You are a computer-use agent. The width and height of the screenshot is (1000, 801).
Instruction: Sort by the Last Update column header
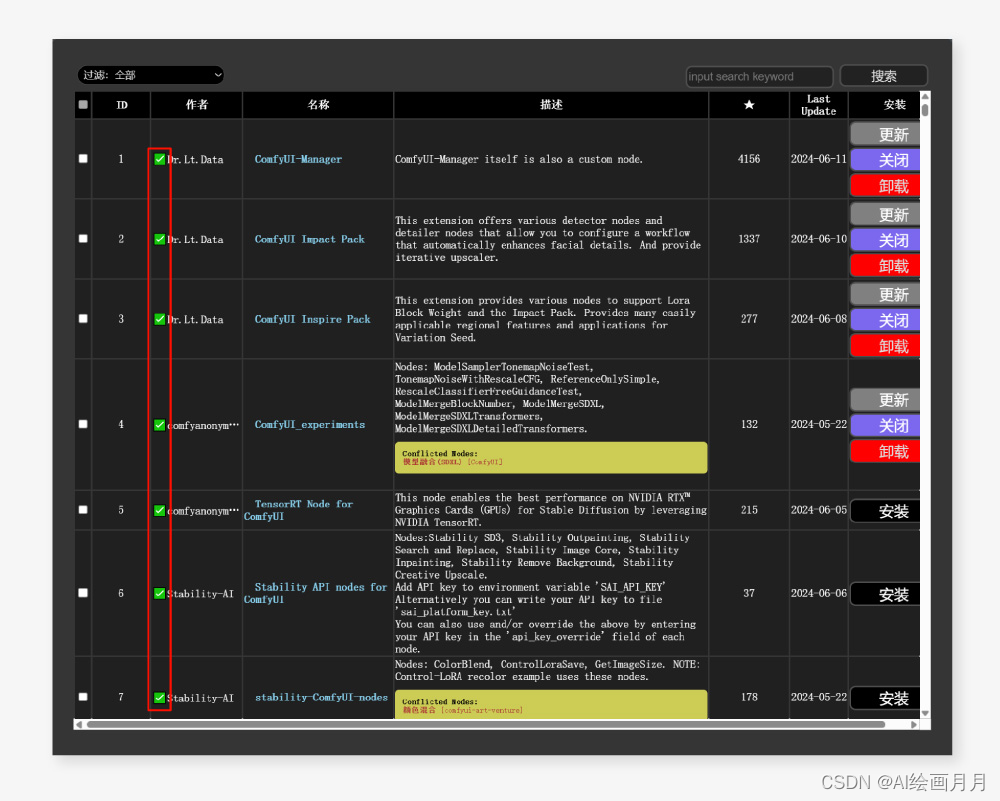pyautogui.click(x=819, y=105)
